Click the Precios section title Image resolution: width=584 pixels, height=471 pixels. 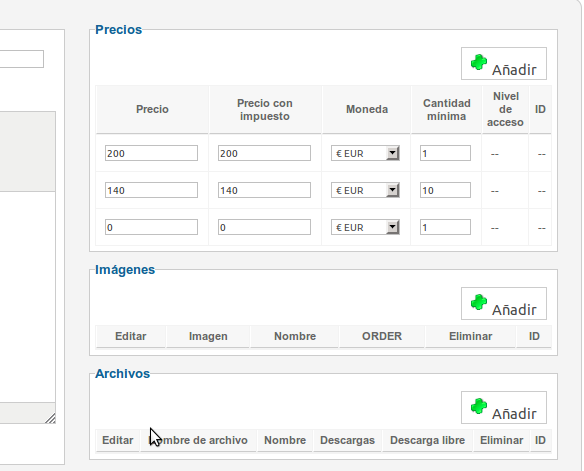[118, 30]
